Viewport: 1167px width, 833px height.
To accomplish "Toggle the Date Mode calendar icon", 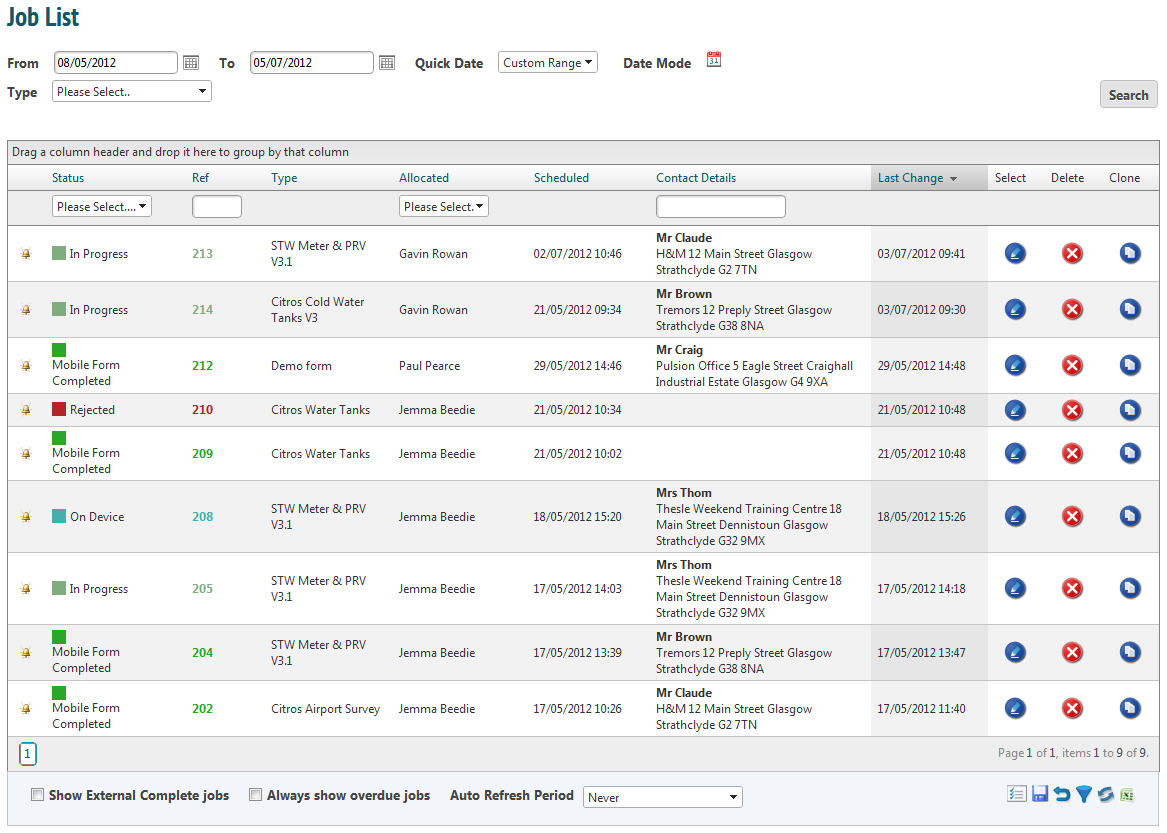I will tap(714, 60).
